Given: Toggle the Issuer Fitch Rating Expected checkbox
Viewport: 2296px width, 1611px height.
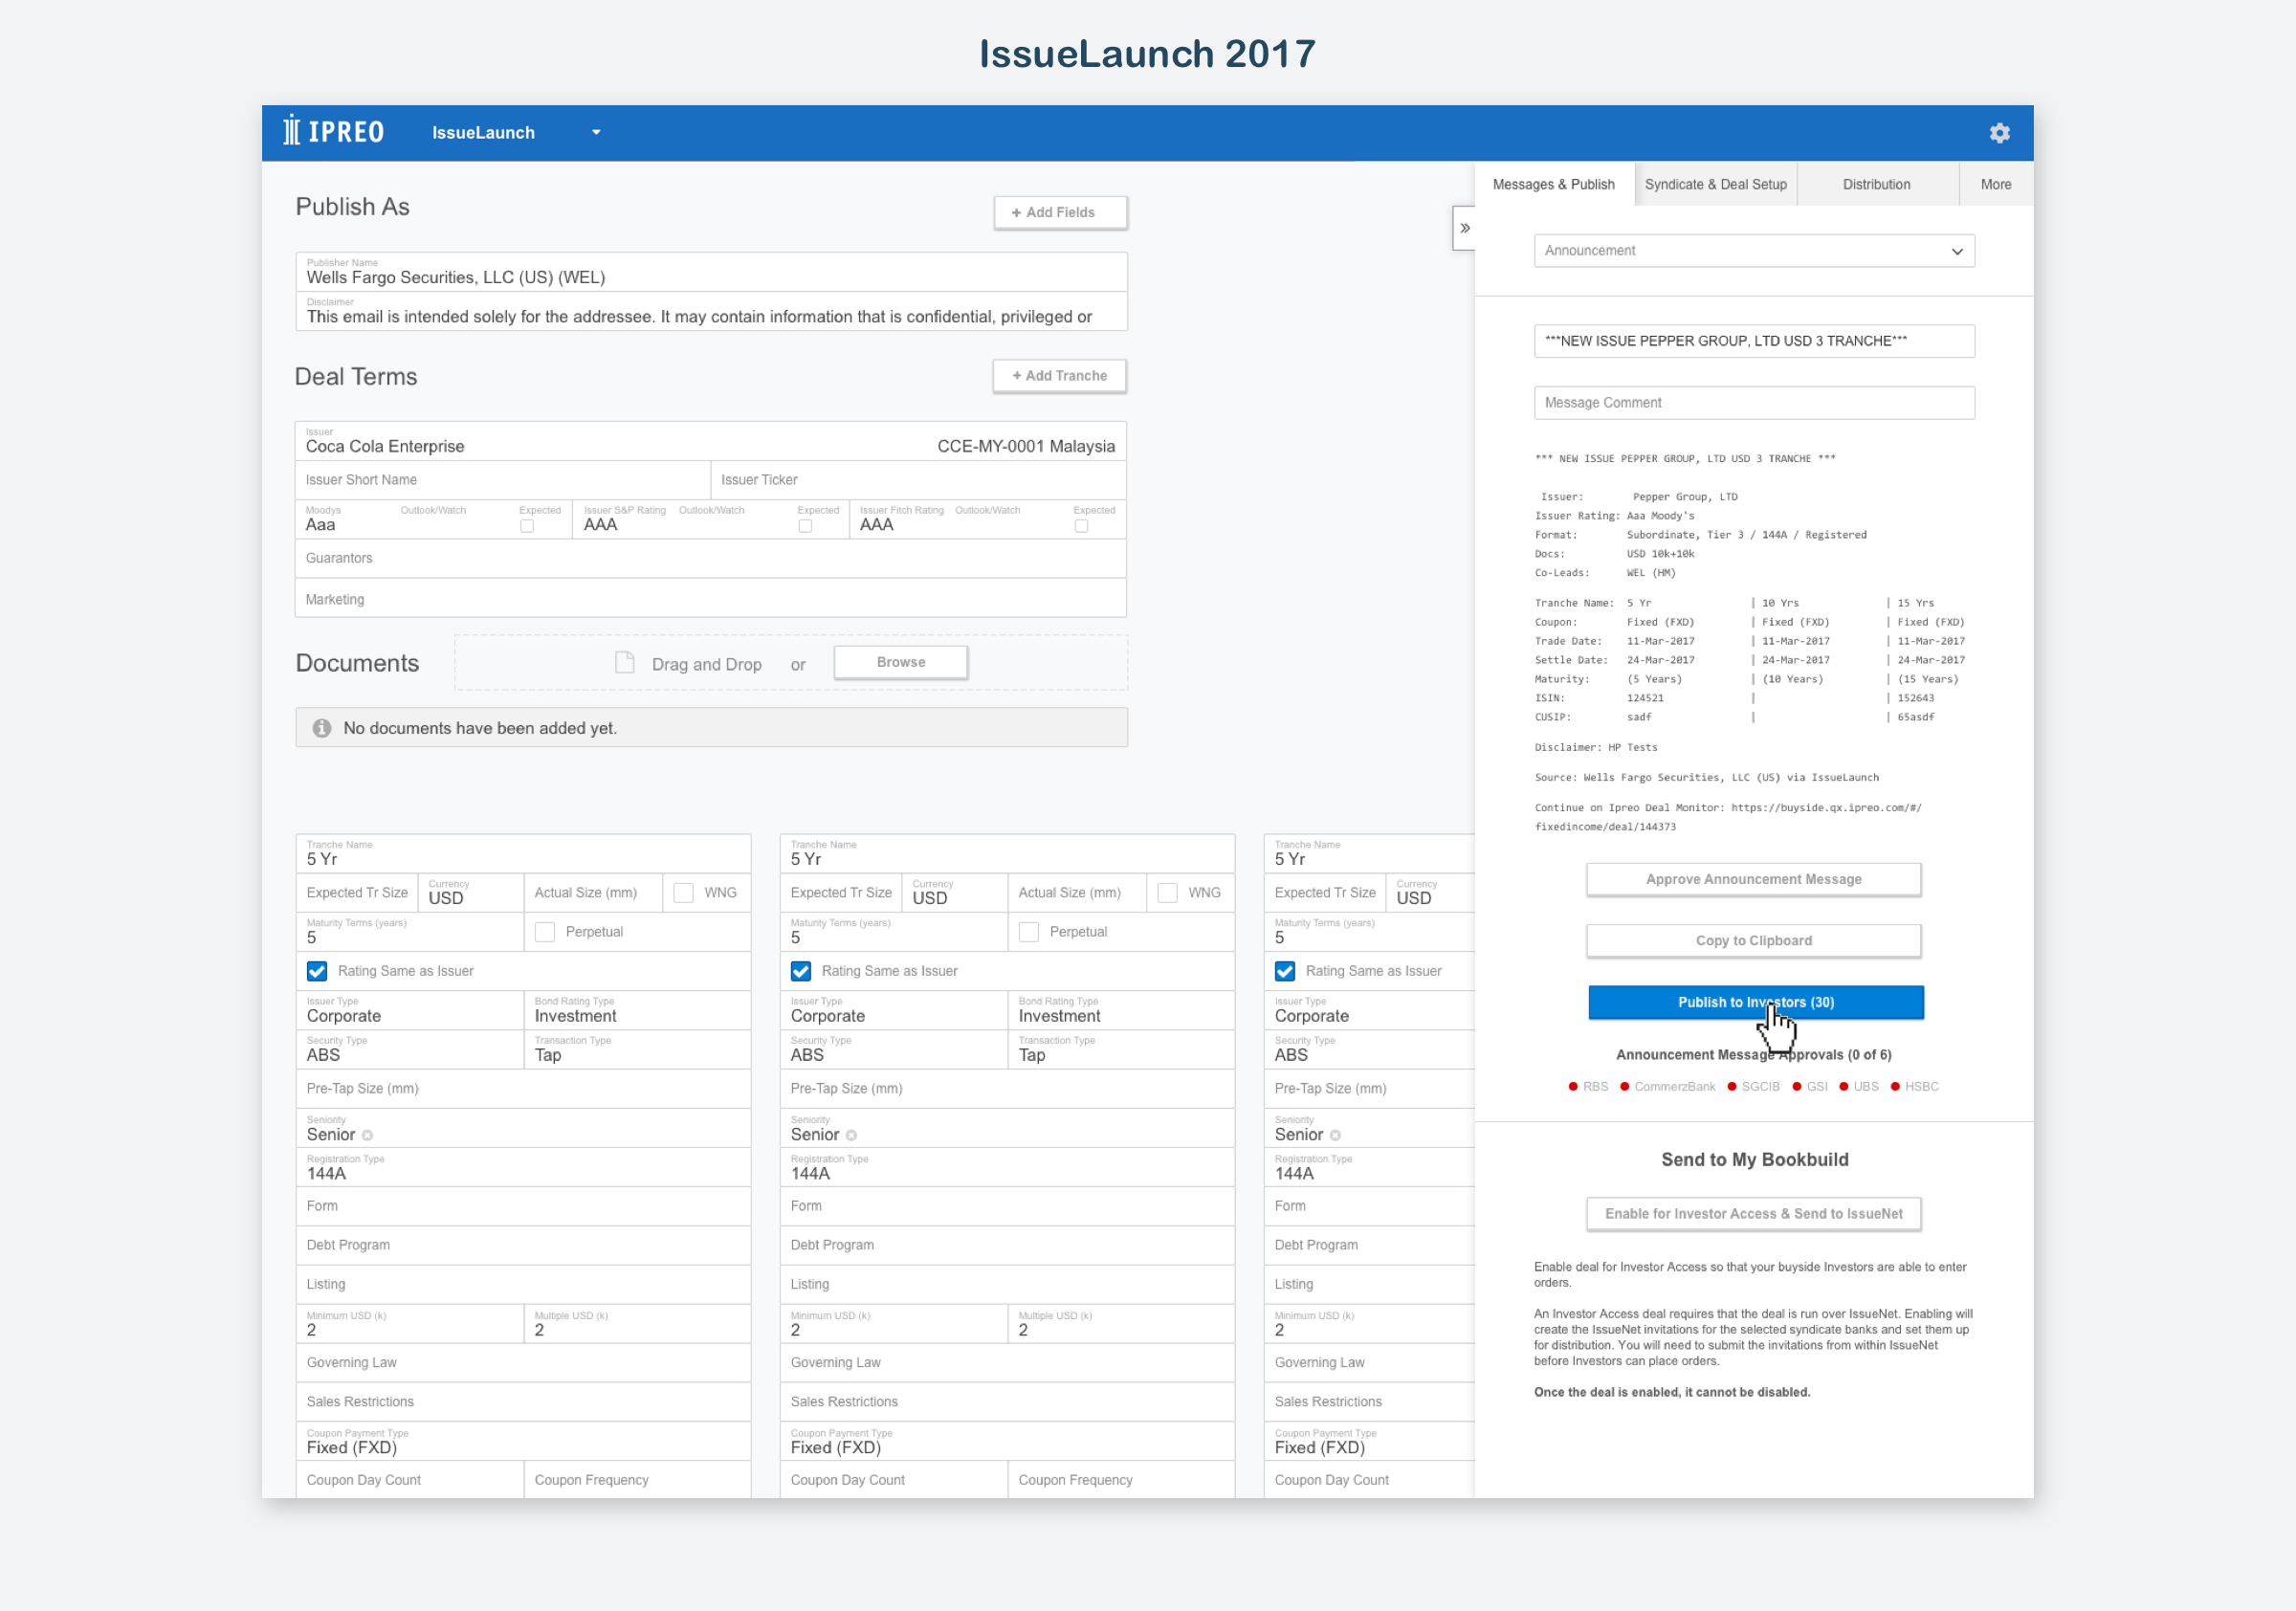Looking at the screenshot, I should (1081, 526).
